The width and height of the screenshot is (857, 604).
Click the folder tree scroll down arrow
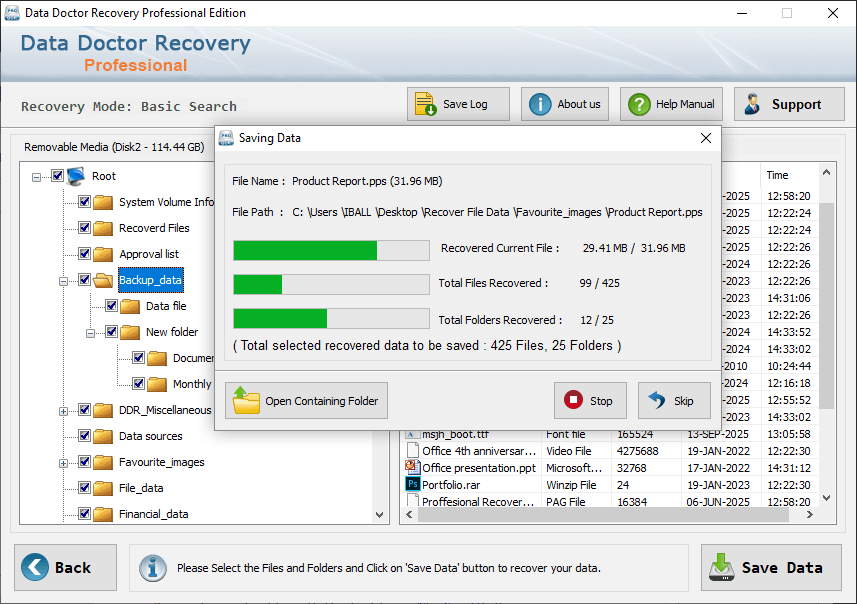click(x=380, y=515)
